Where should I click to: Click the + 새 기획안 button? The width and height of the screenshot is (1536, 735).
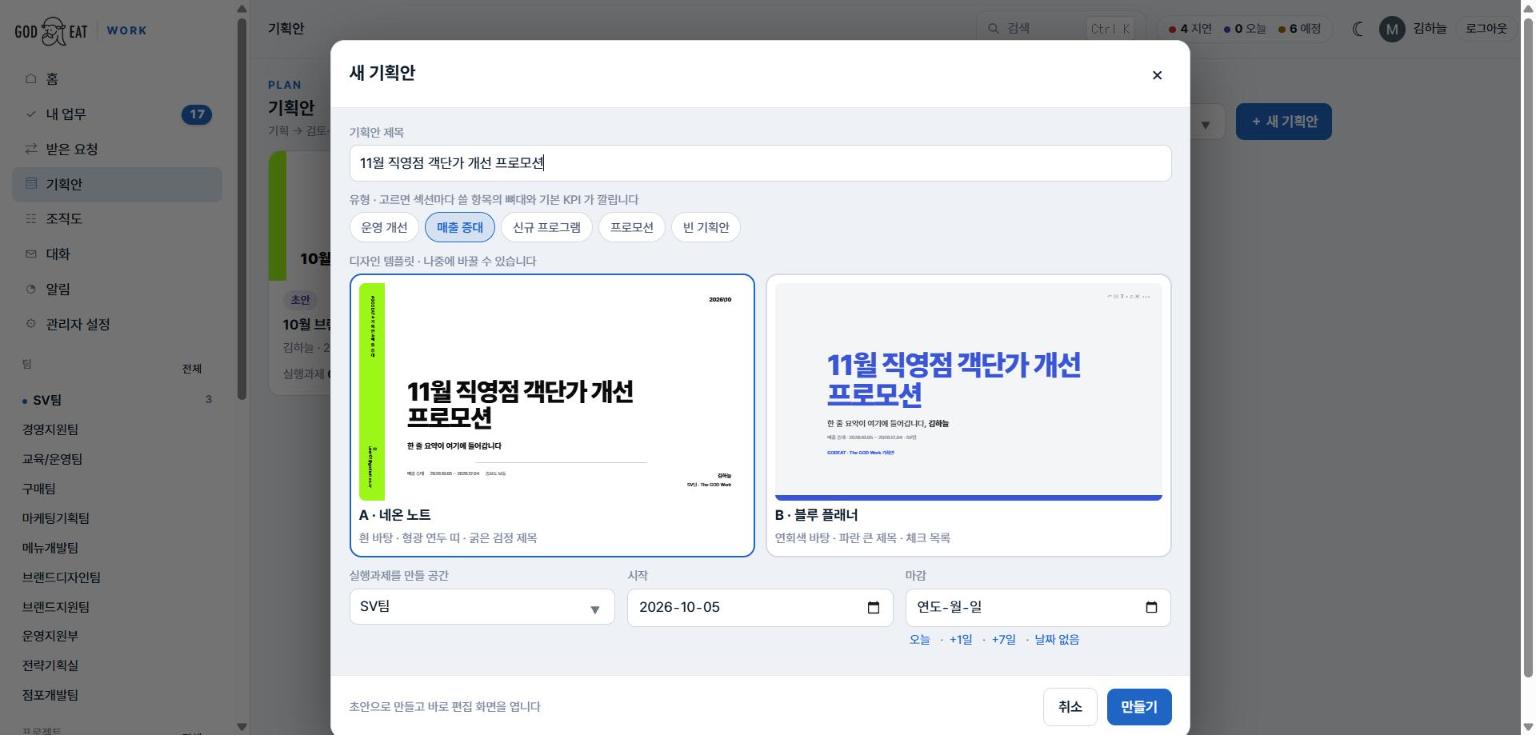pos(1284,122)
